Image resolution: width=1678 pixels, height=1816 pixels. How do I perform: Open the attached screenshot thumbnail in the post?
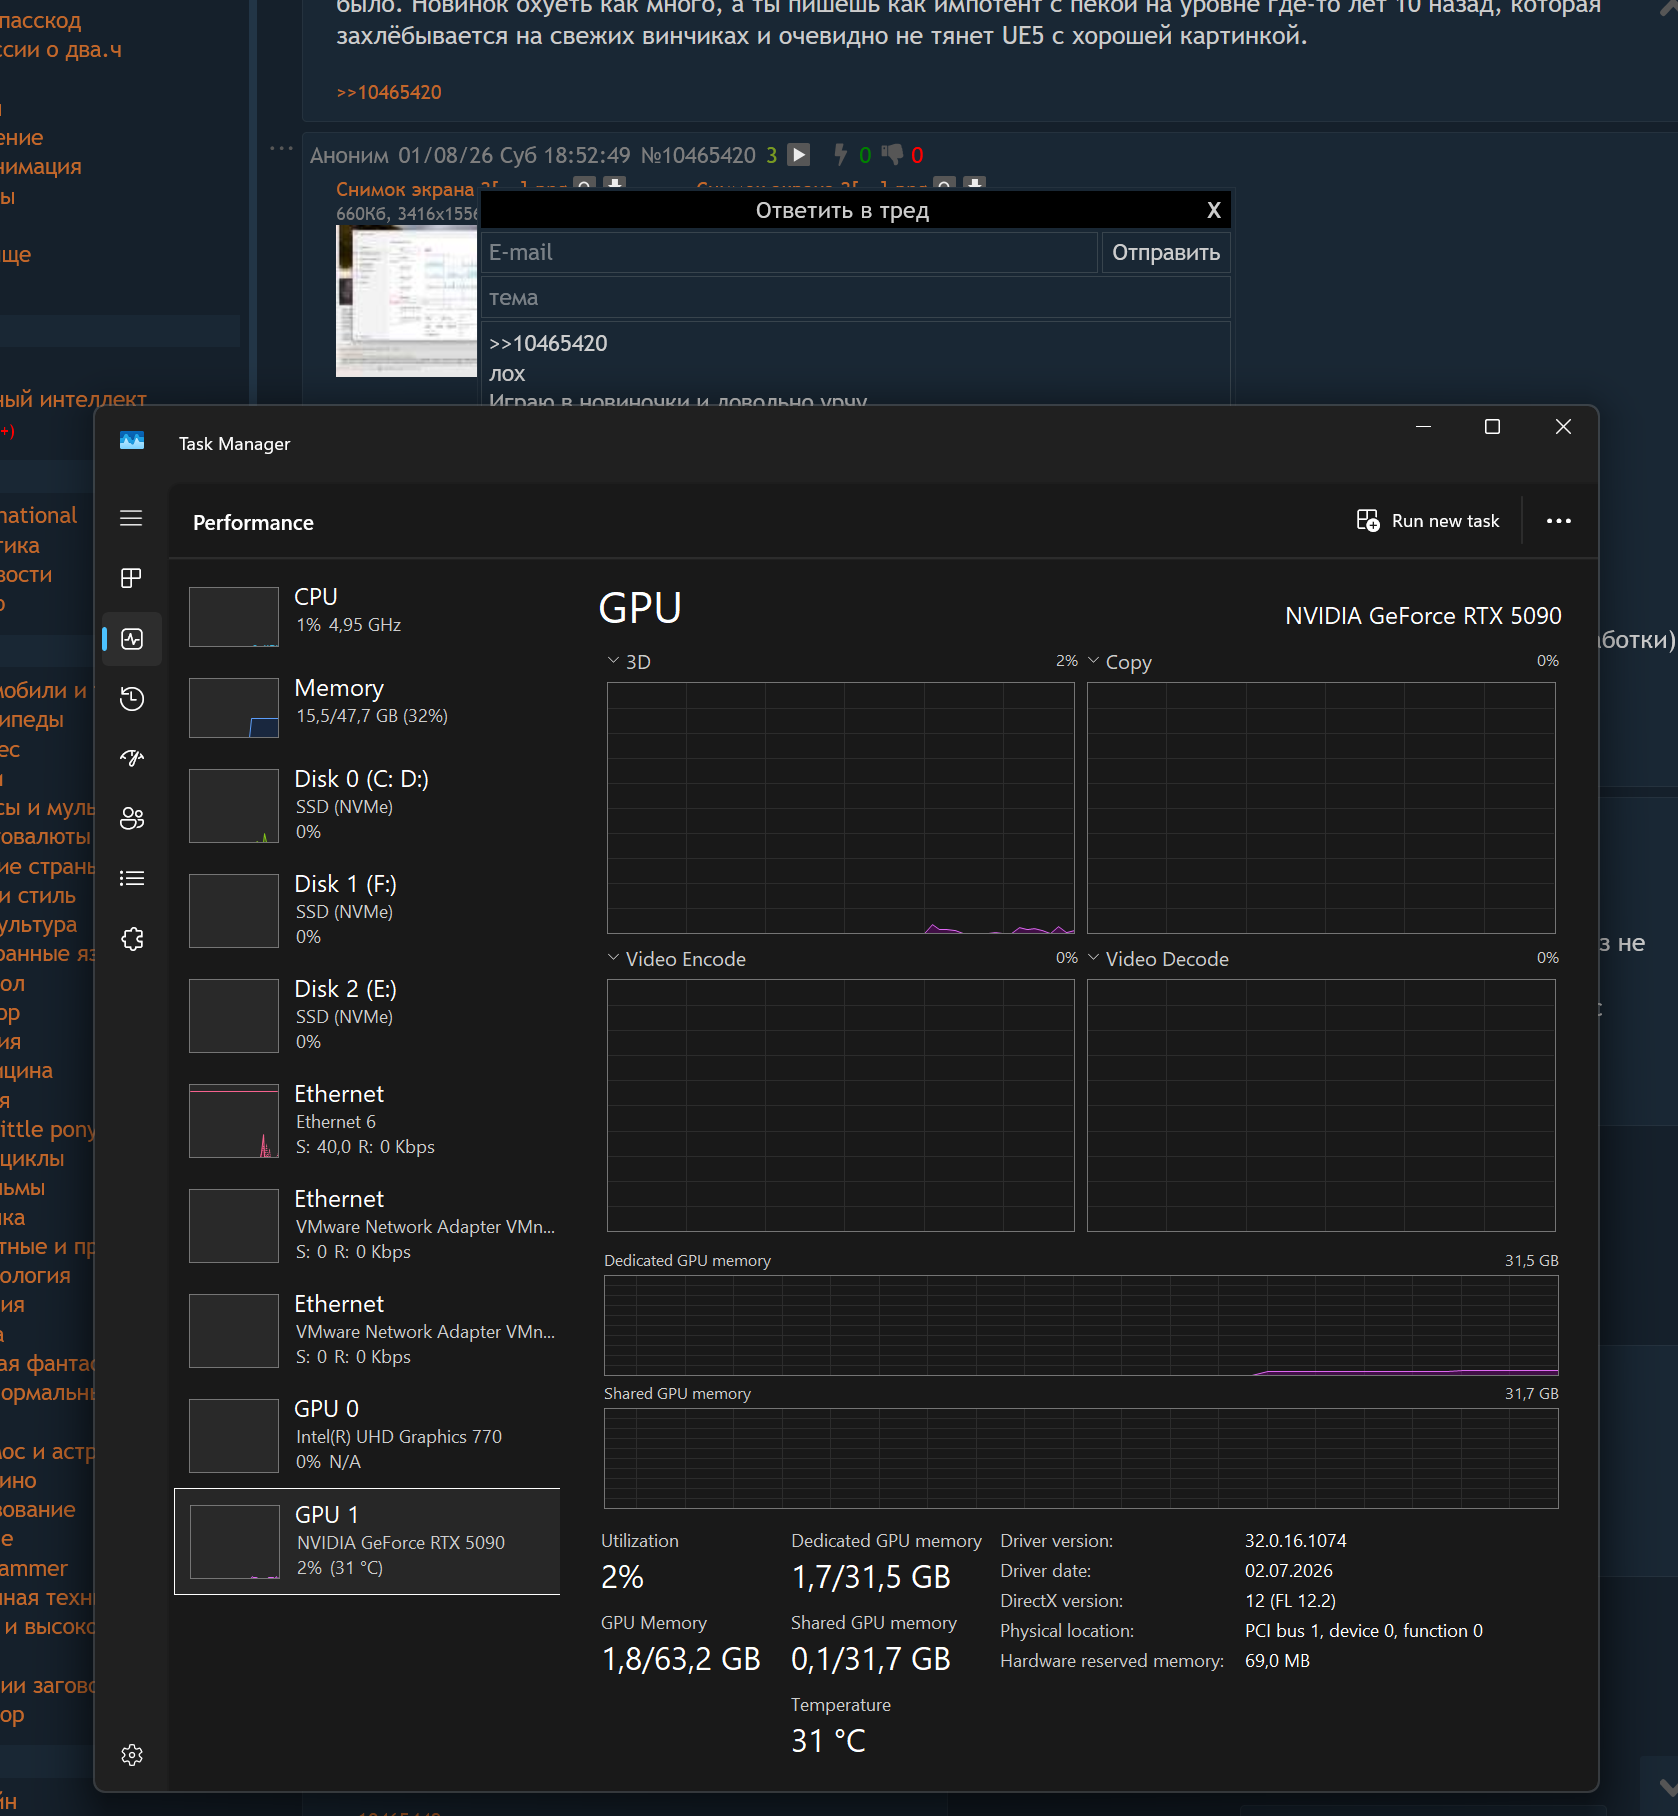[406, 301]
